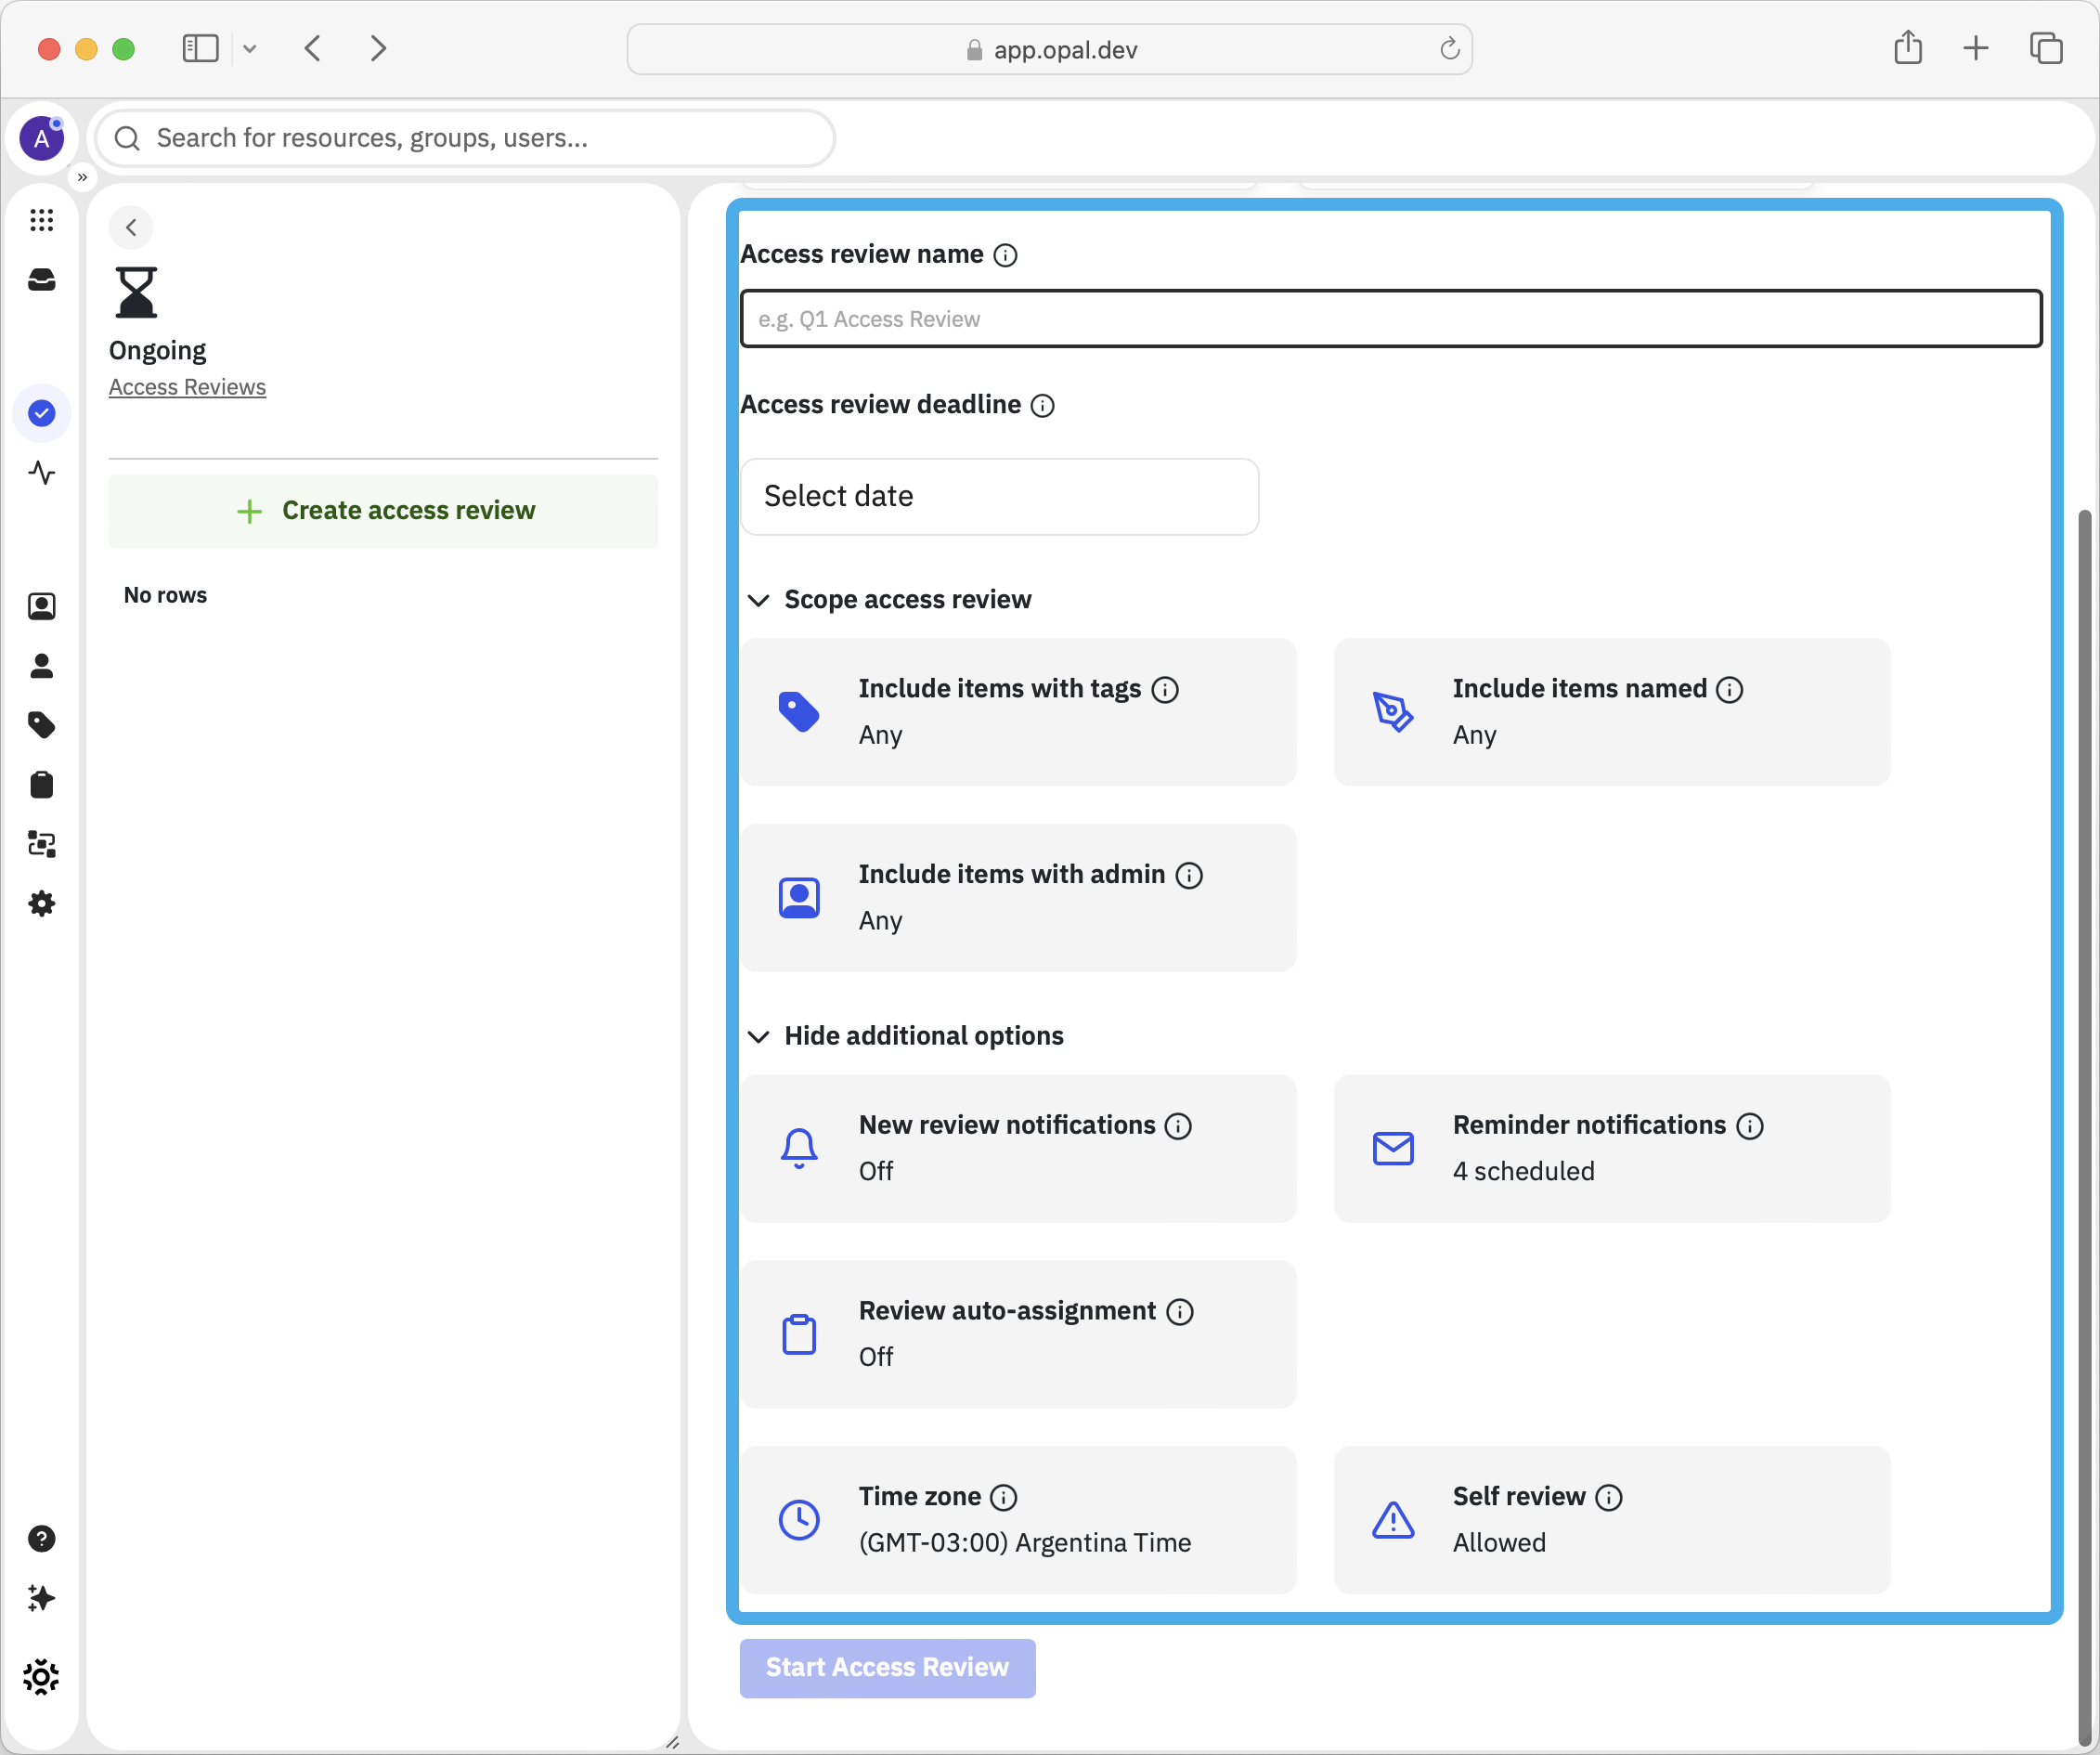The height and width of the screenshot is (1755, 2100).
Task: Click info icon beside Include items named
Action: click(x=1729, y=689)
